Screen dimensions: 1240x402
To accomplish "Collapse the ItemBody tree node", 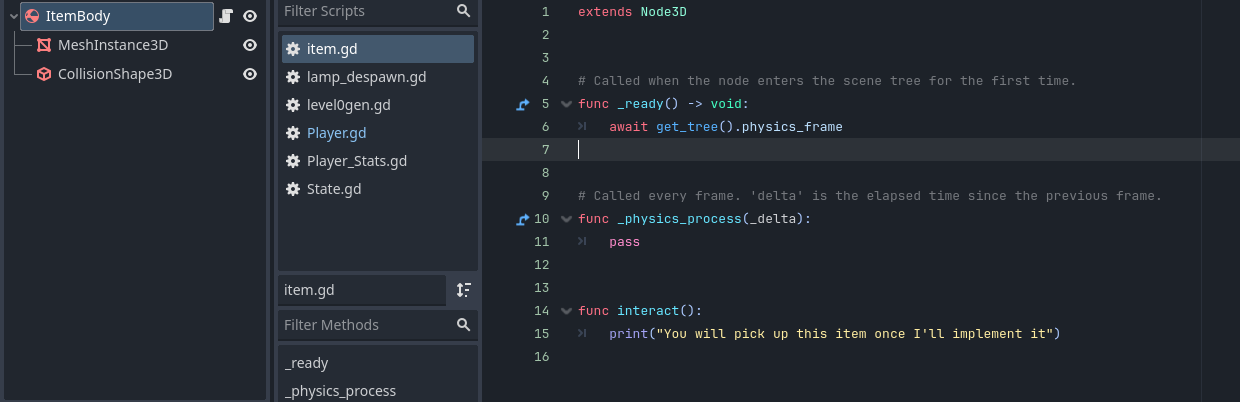I will pyautogui.click(x=13, y=16).
